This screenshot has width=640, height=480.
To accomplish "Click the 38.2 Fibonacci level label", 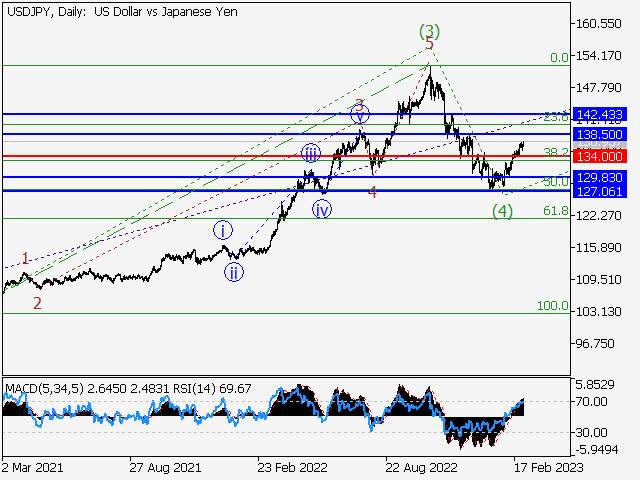I will [556, 153].
